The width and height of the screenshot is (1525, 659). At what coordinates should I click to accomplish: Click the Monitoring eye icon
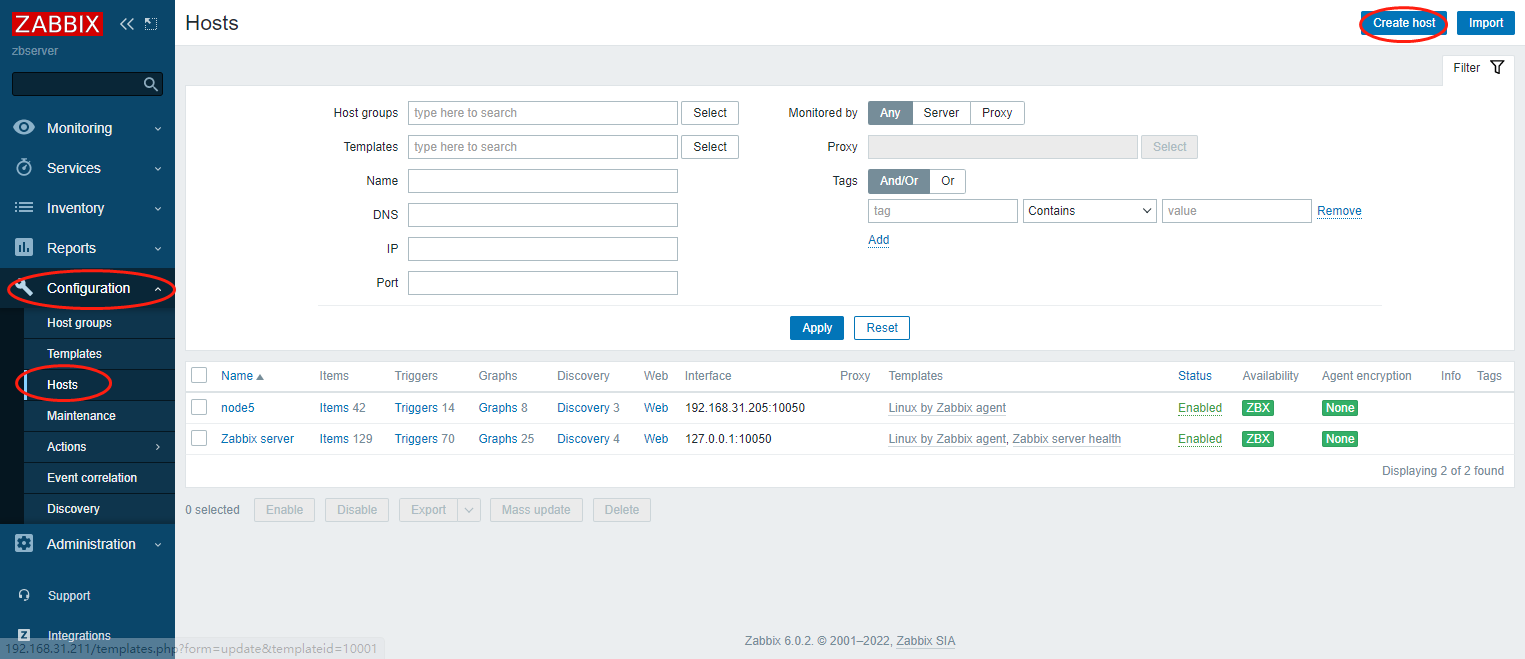click(x=25, y=128)
